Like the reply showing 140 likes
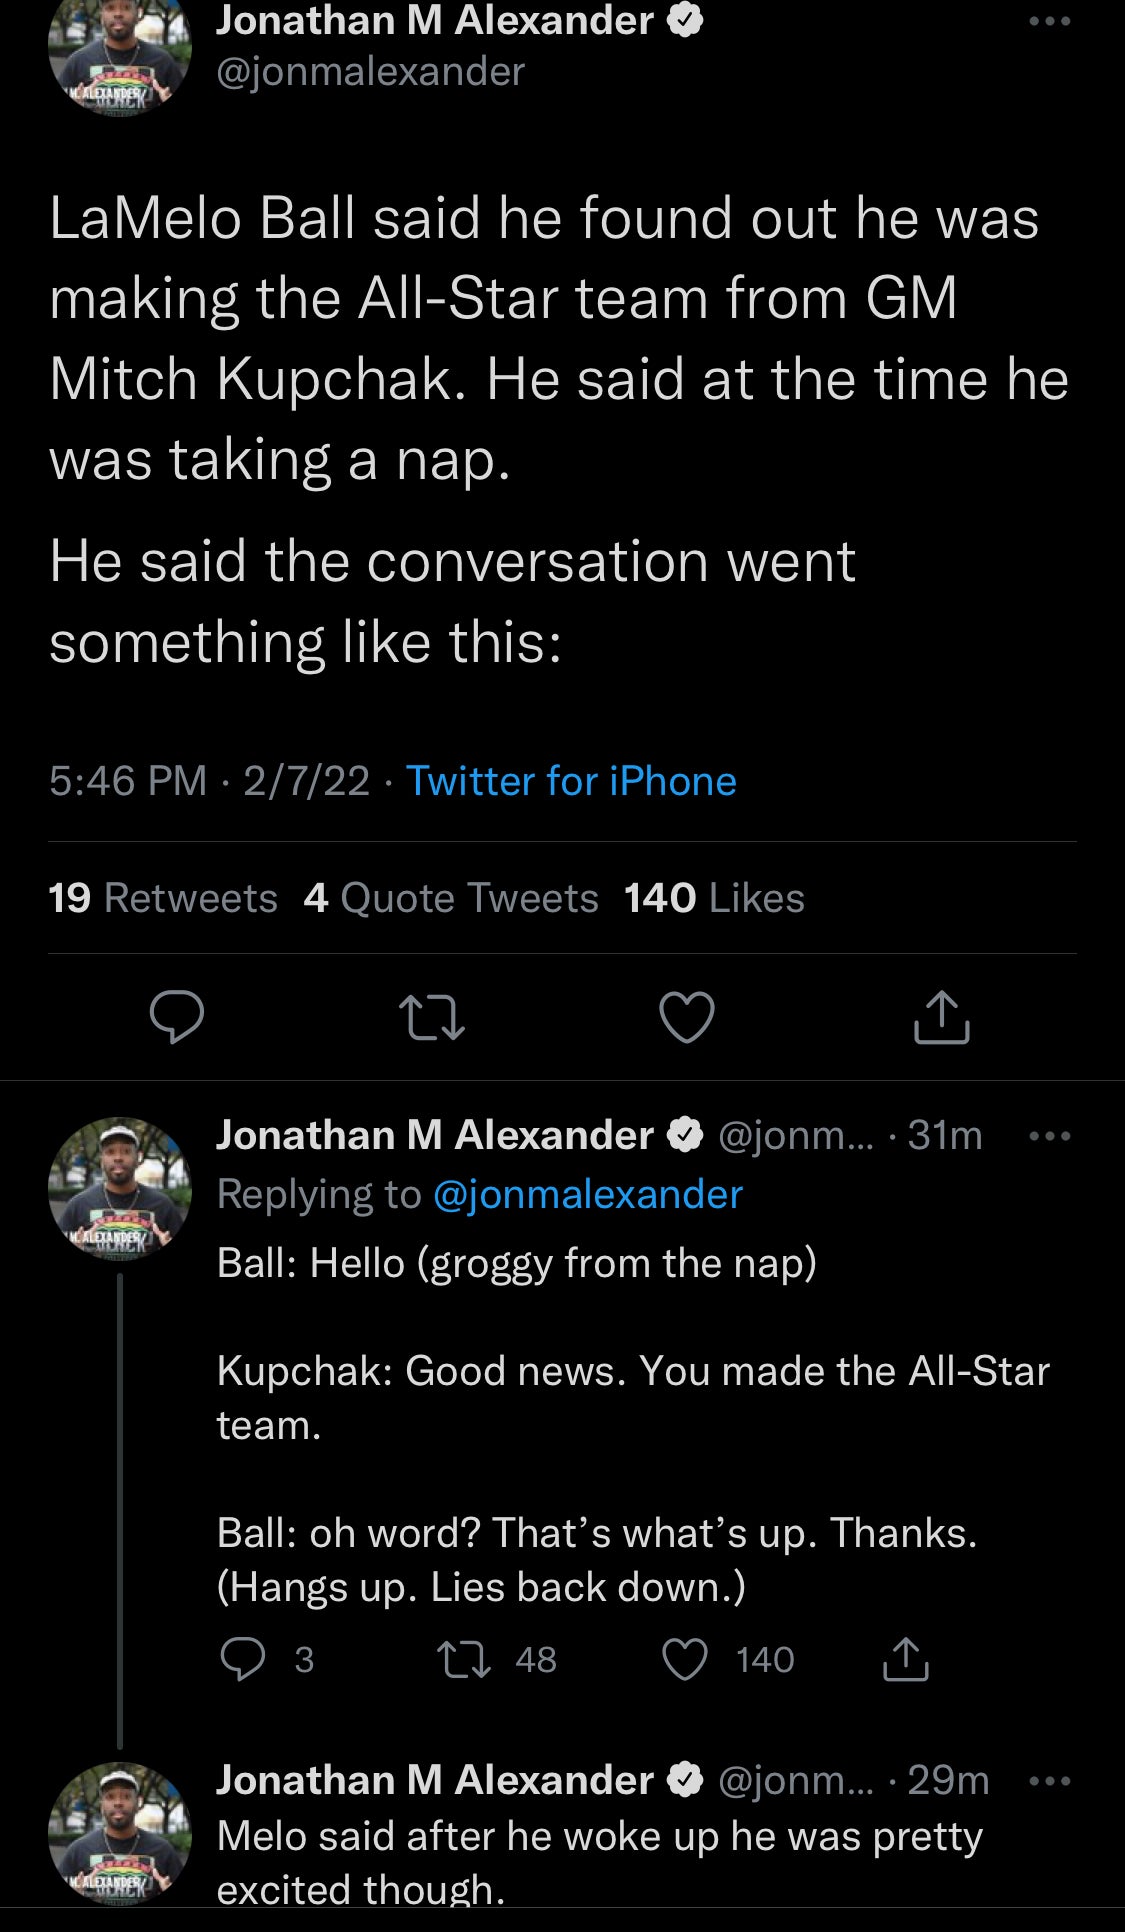This screenshot has height=1932, width=1125. [x=686, y=1659]
